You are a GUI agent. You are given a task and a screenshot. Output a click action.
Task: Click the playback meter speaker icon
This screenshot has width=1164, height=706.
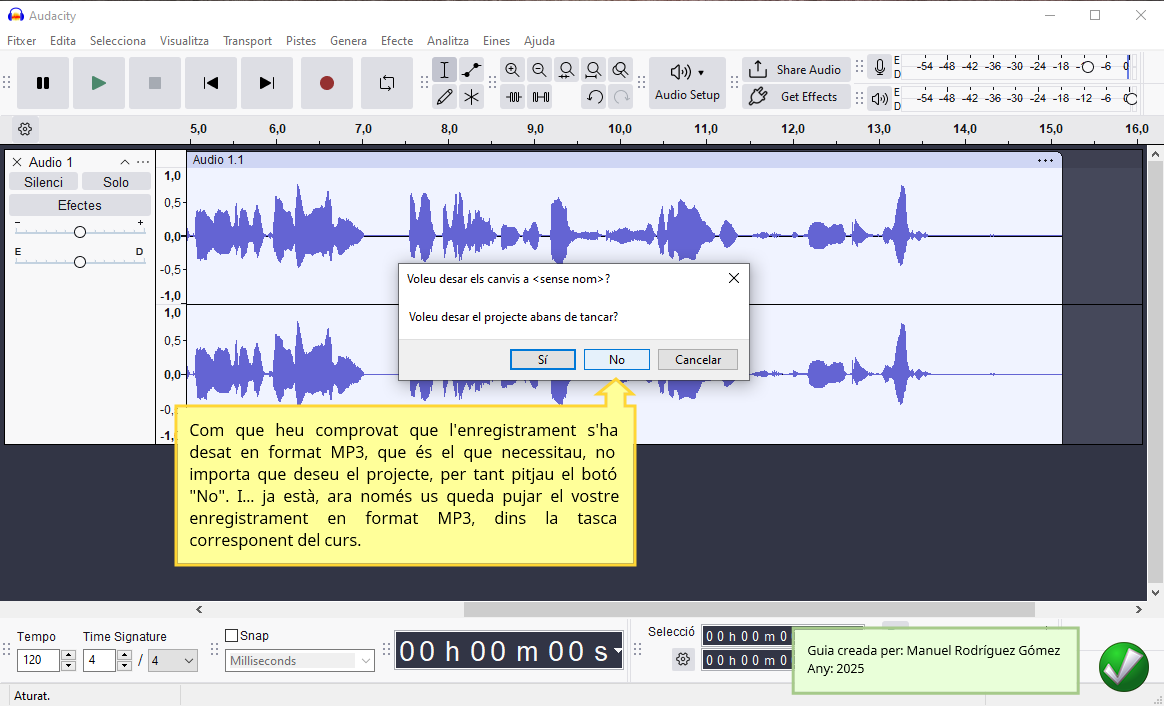pos(880,98)
